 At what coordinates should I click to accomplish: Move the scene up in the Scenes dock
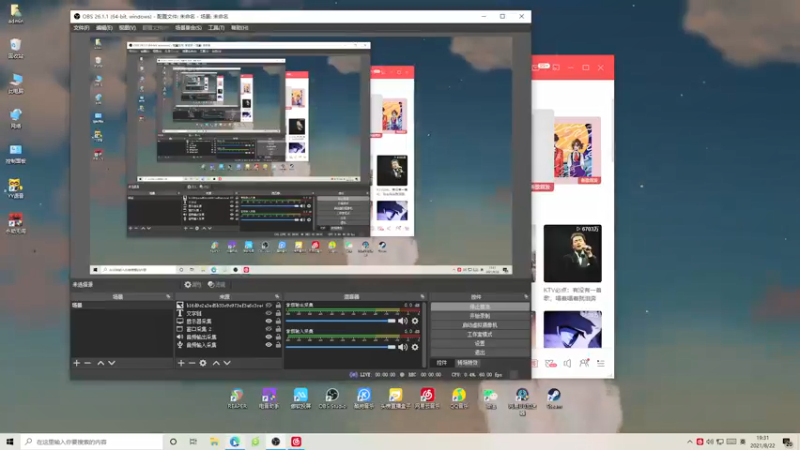pyautogui.click(x=101, y=363)
